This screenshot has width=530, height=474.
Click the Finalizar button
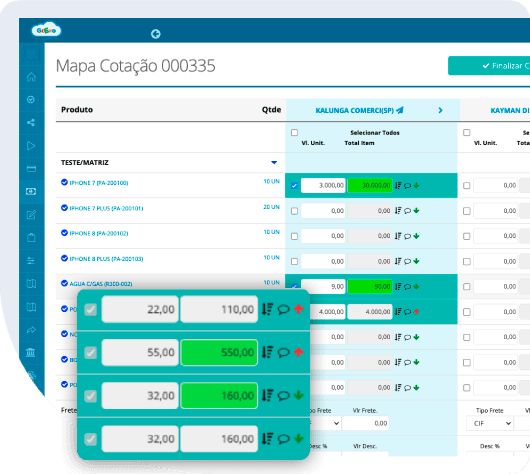pyautogui.click(x=489, y=66)
